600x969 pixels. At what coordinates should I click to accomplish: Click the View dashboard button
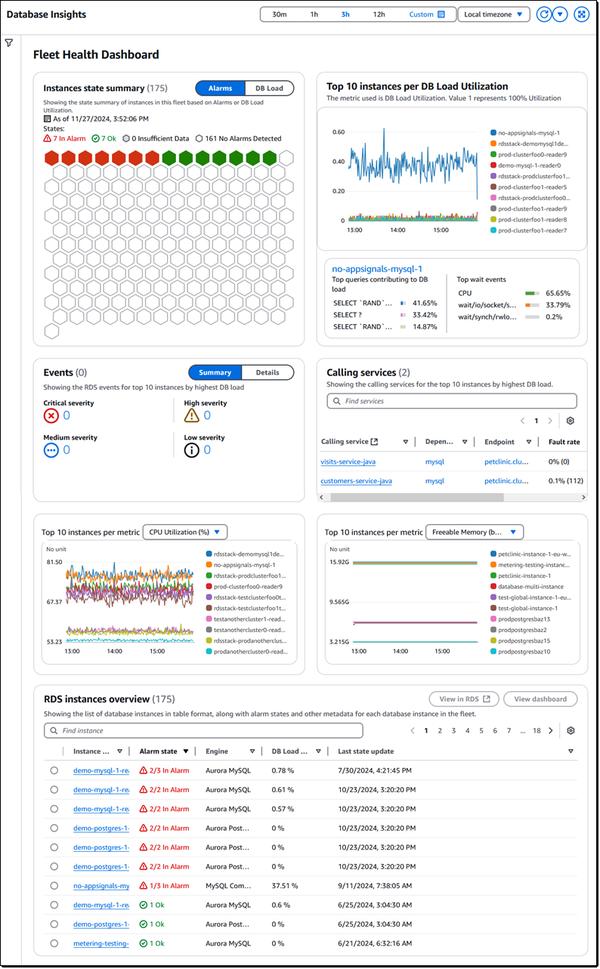pyautogui.click(x=540, y=699)
